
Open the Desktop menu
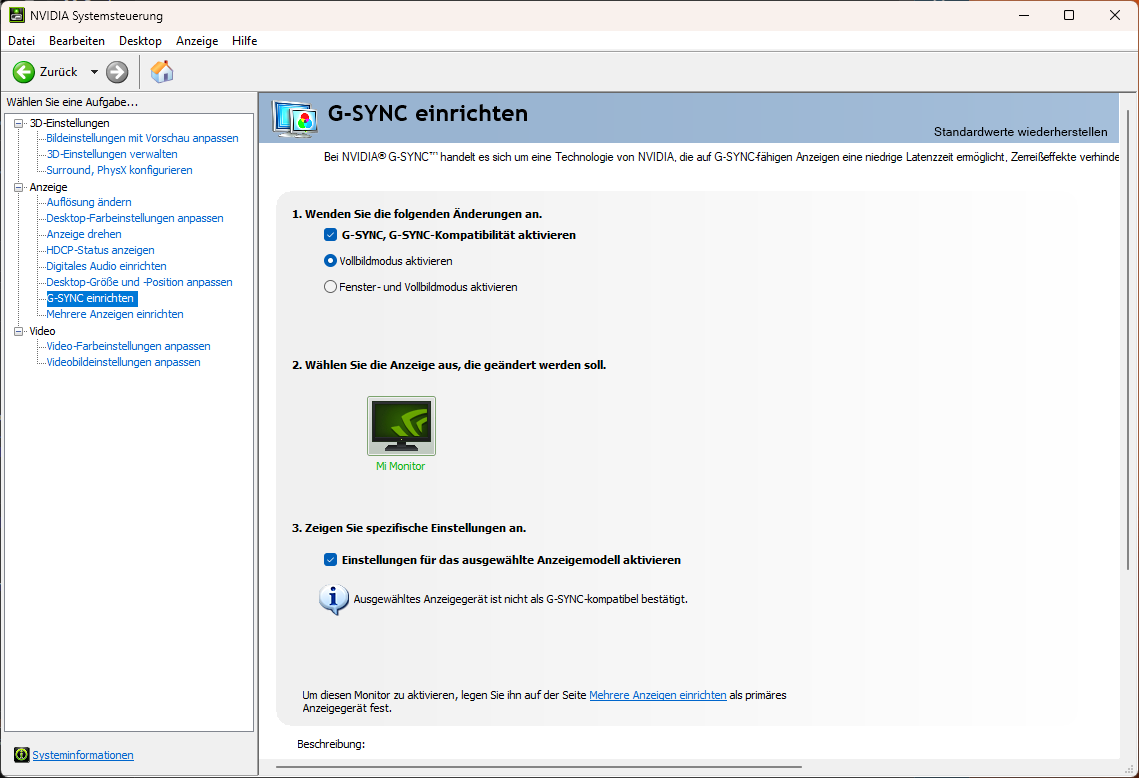(x=140, y=41)
